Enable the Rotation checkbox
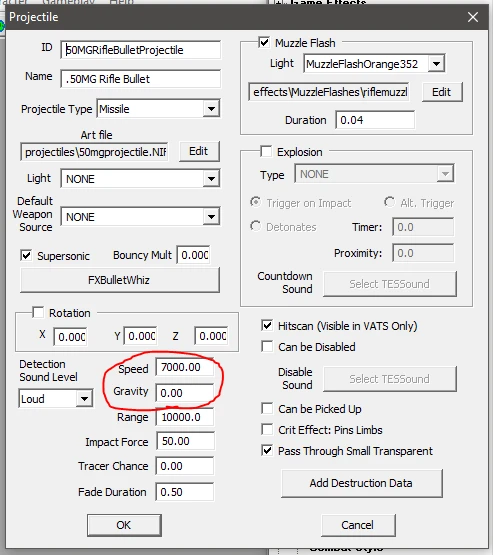The image size is (493, 555). [x=38, y=313]
